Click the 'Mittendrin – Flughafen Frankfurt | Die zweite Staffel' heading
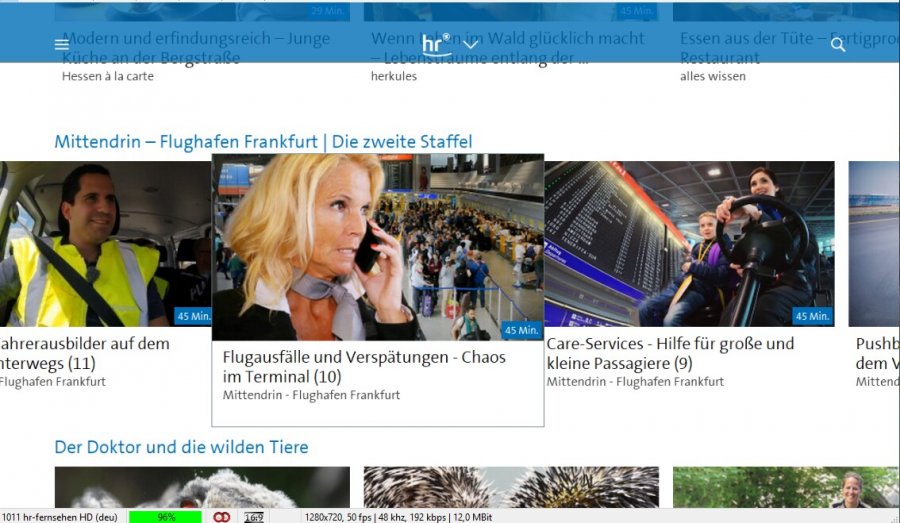The image size is (900, 523). click(263, 142)
